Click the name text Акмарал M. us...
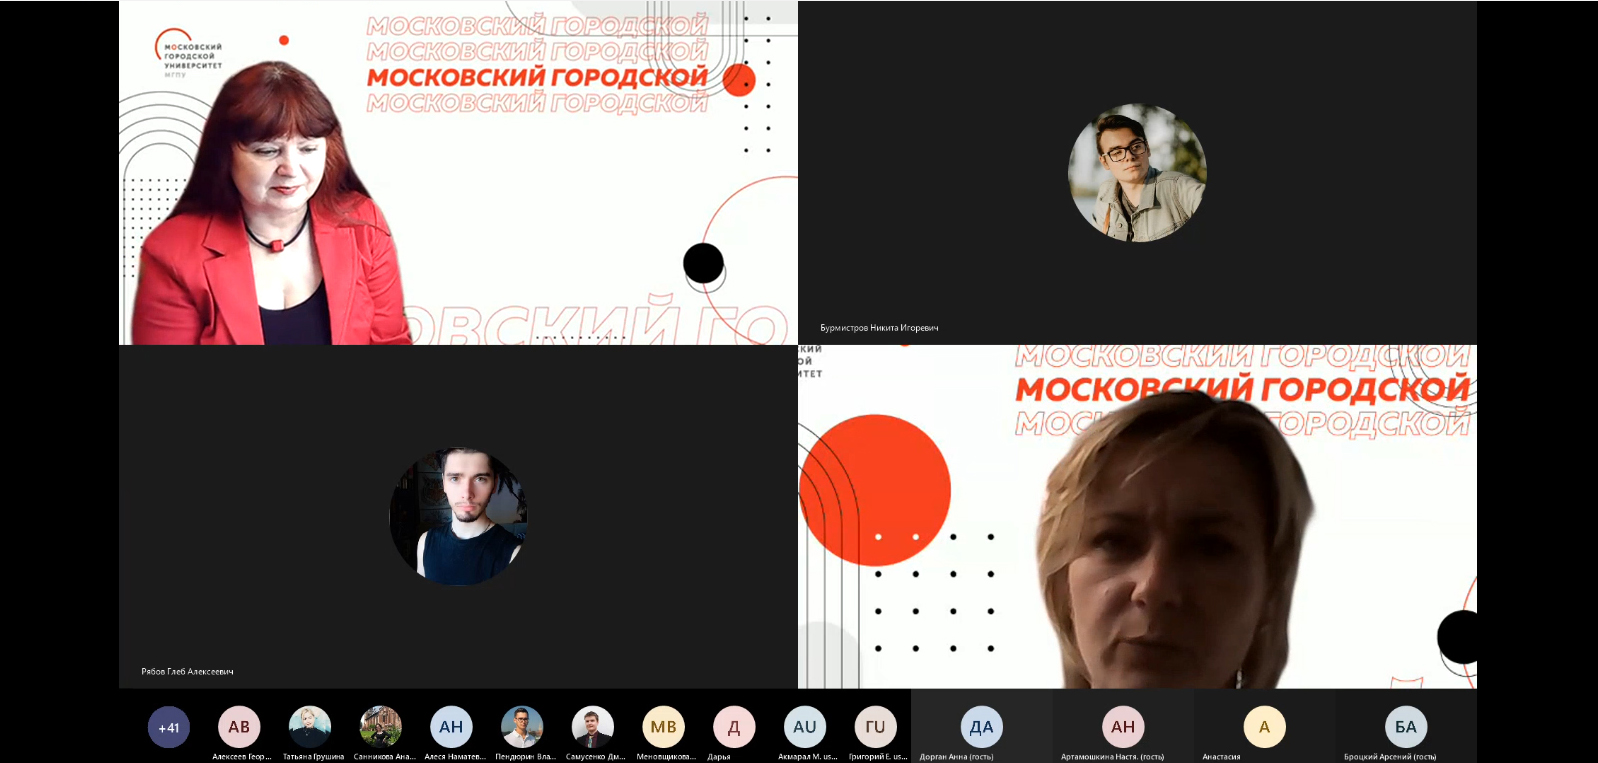1598x763 pixels. pos(808,757)
